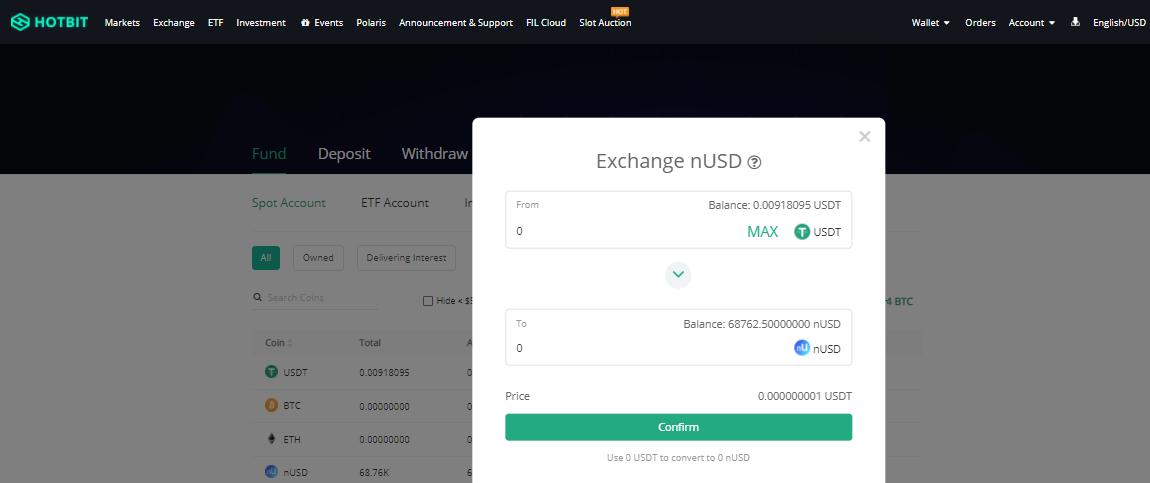Click the ETH icon in coin table

click(271, 439)
